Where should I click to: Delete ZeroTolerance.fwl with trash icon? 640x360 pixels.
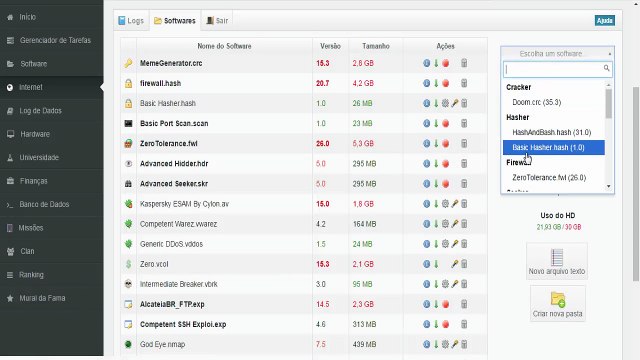(x=464, y=144)
